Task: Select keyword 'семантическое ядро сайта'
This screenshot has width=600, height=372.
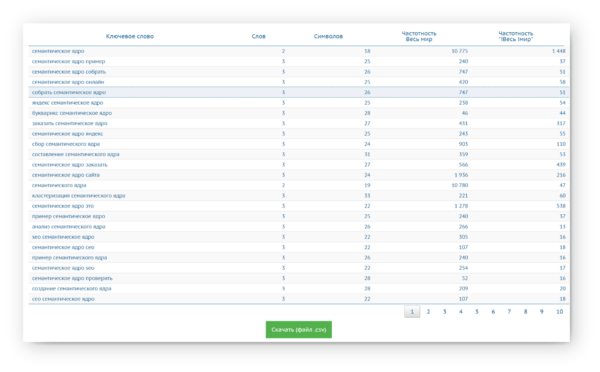Action: tap(65, 175)
